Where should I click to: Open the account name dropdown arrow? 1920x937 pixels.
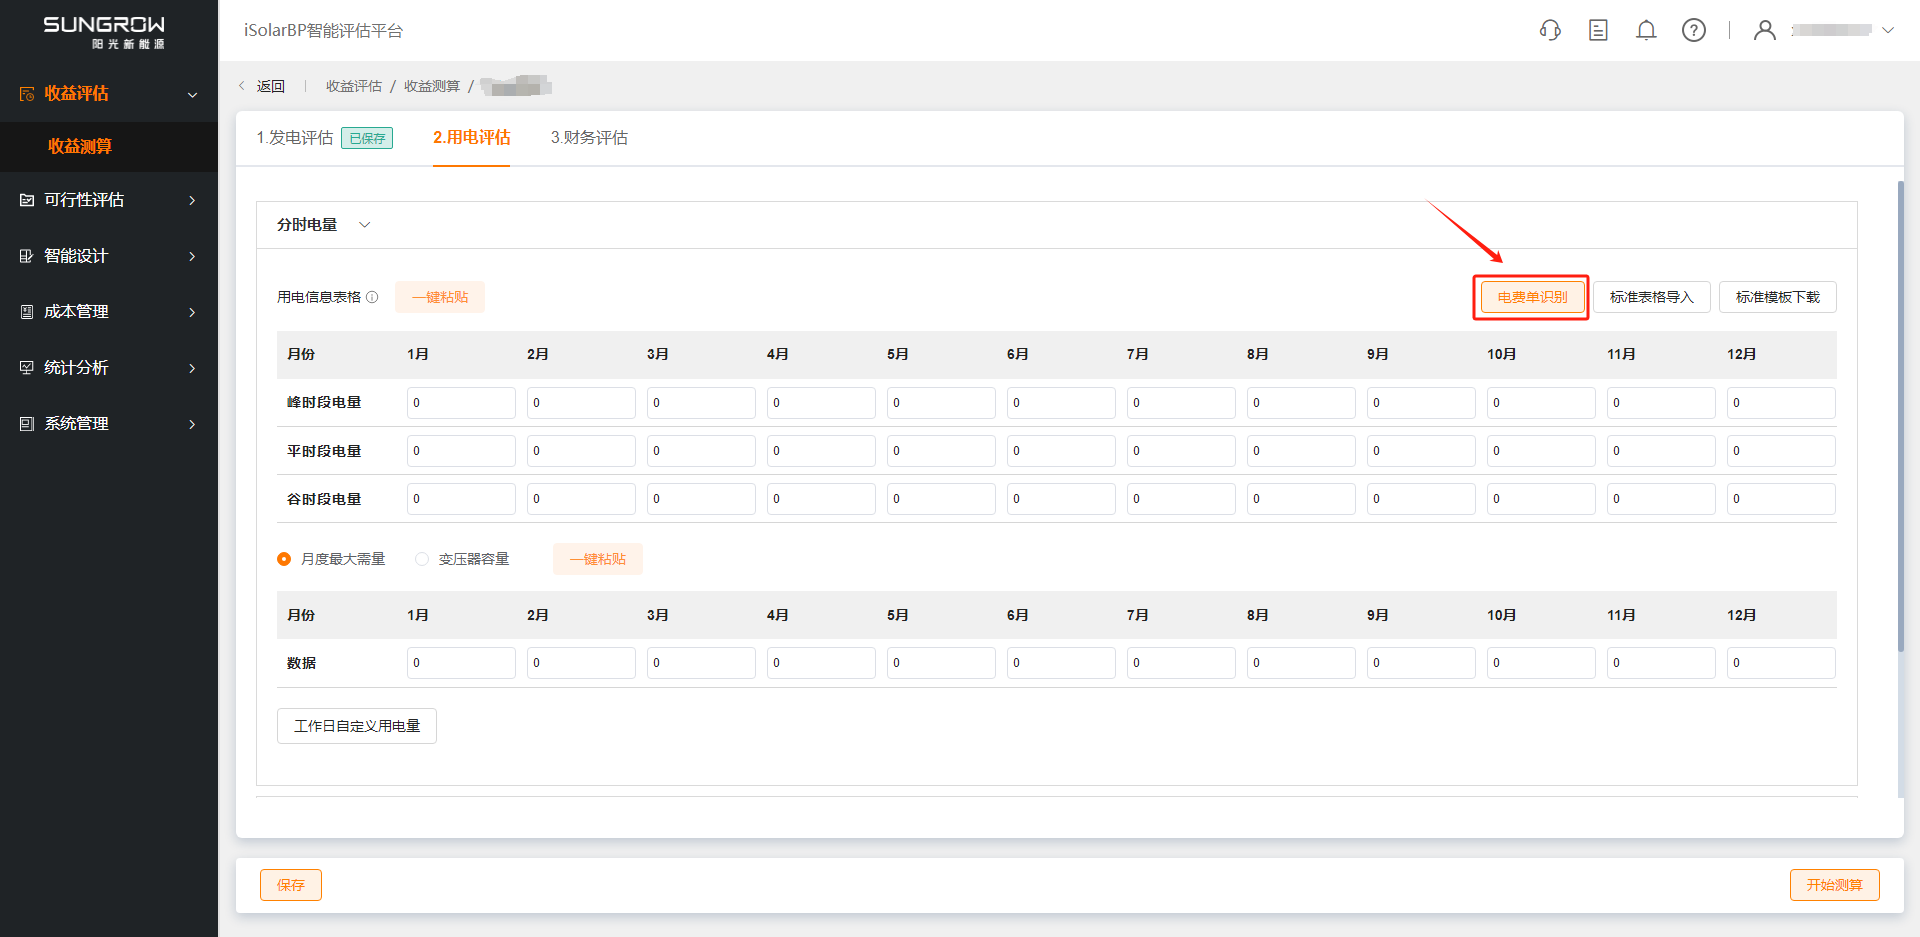pyautogui.click(x=1888, y=30)
